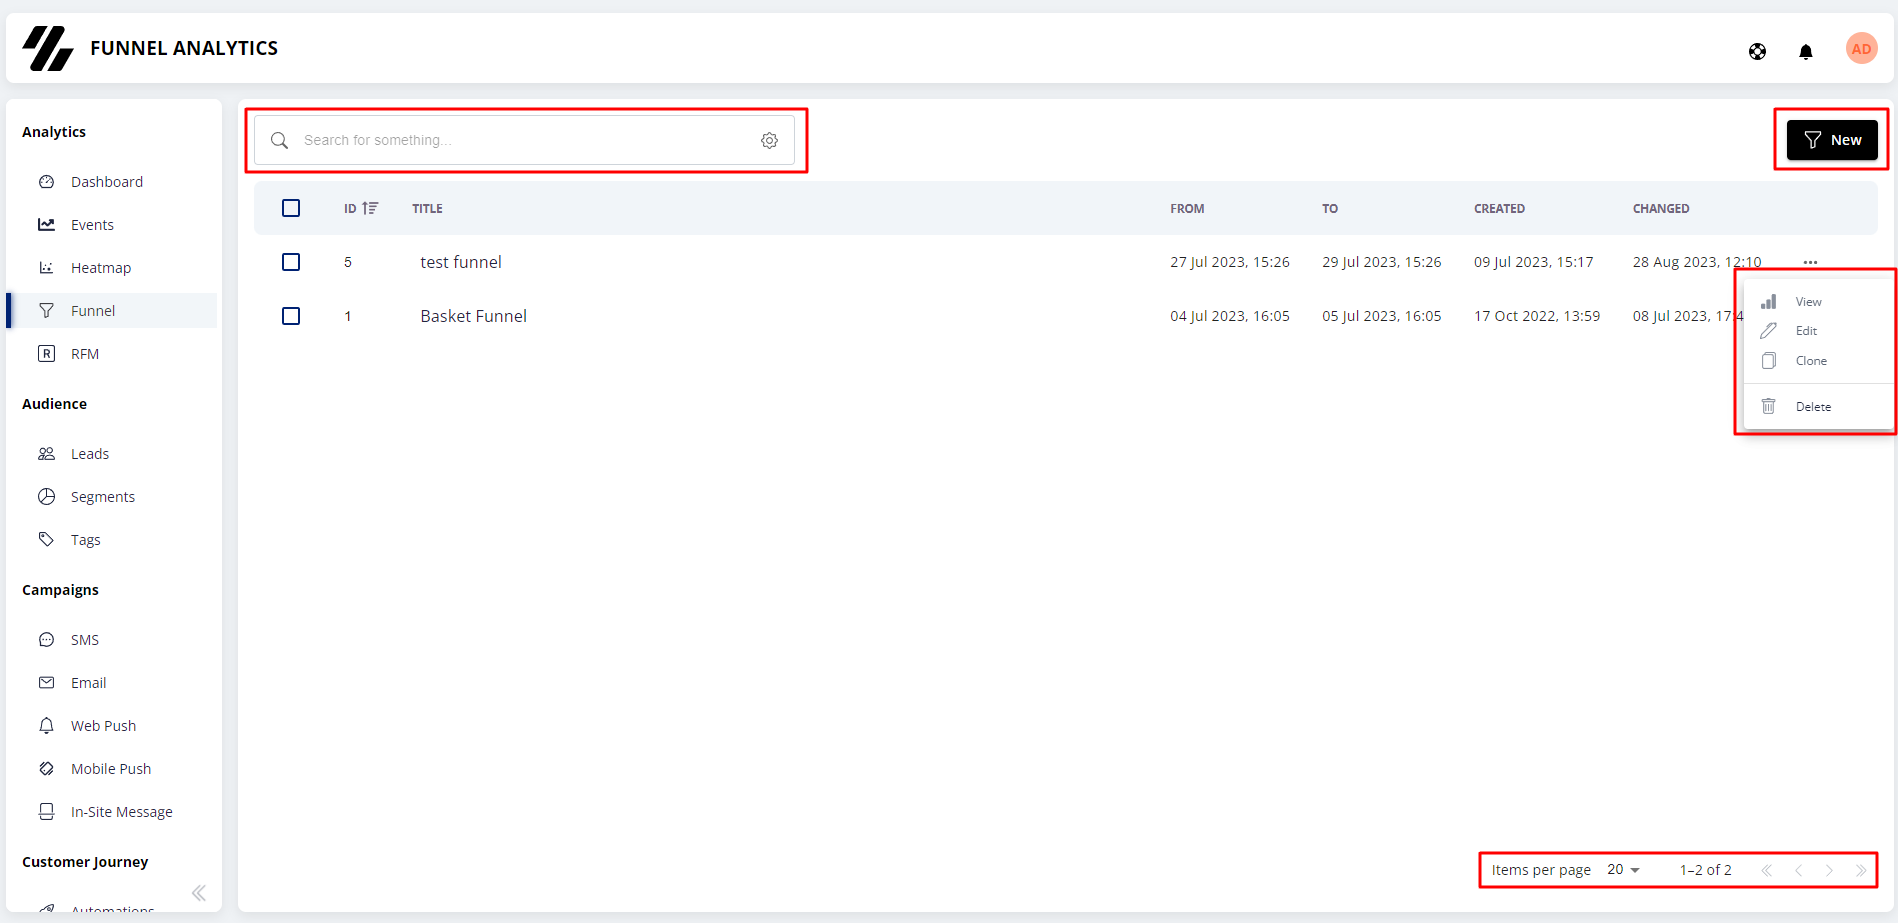This screenshot has height=923, width=1898.
Task: Create a New funnel
Action: [x=1832, y=140]
